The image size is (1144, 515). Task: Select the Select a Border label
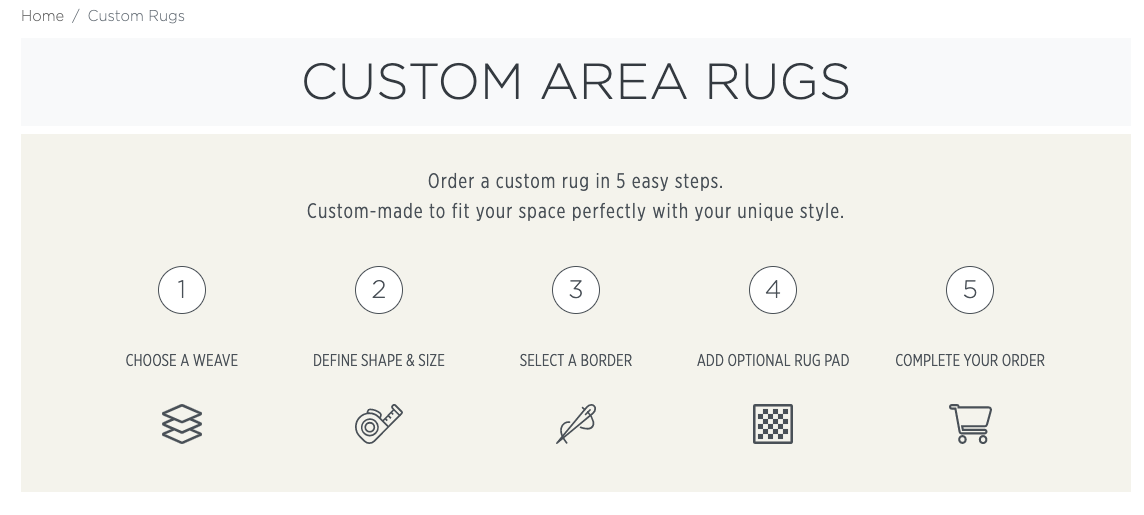(576, 360)
